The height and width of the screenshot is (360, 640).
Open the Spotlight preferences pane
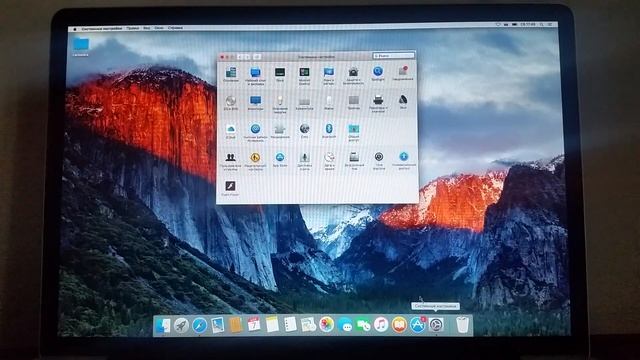pos(378,71)
